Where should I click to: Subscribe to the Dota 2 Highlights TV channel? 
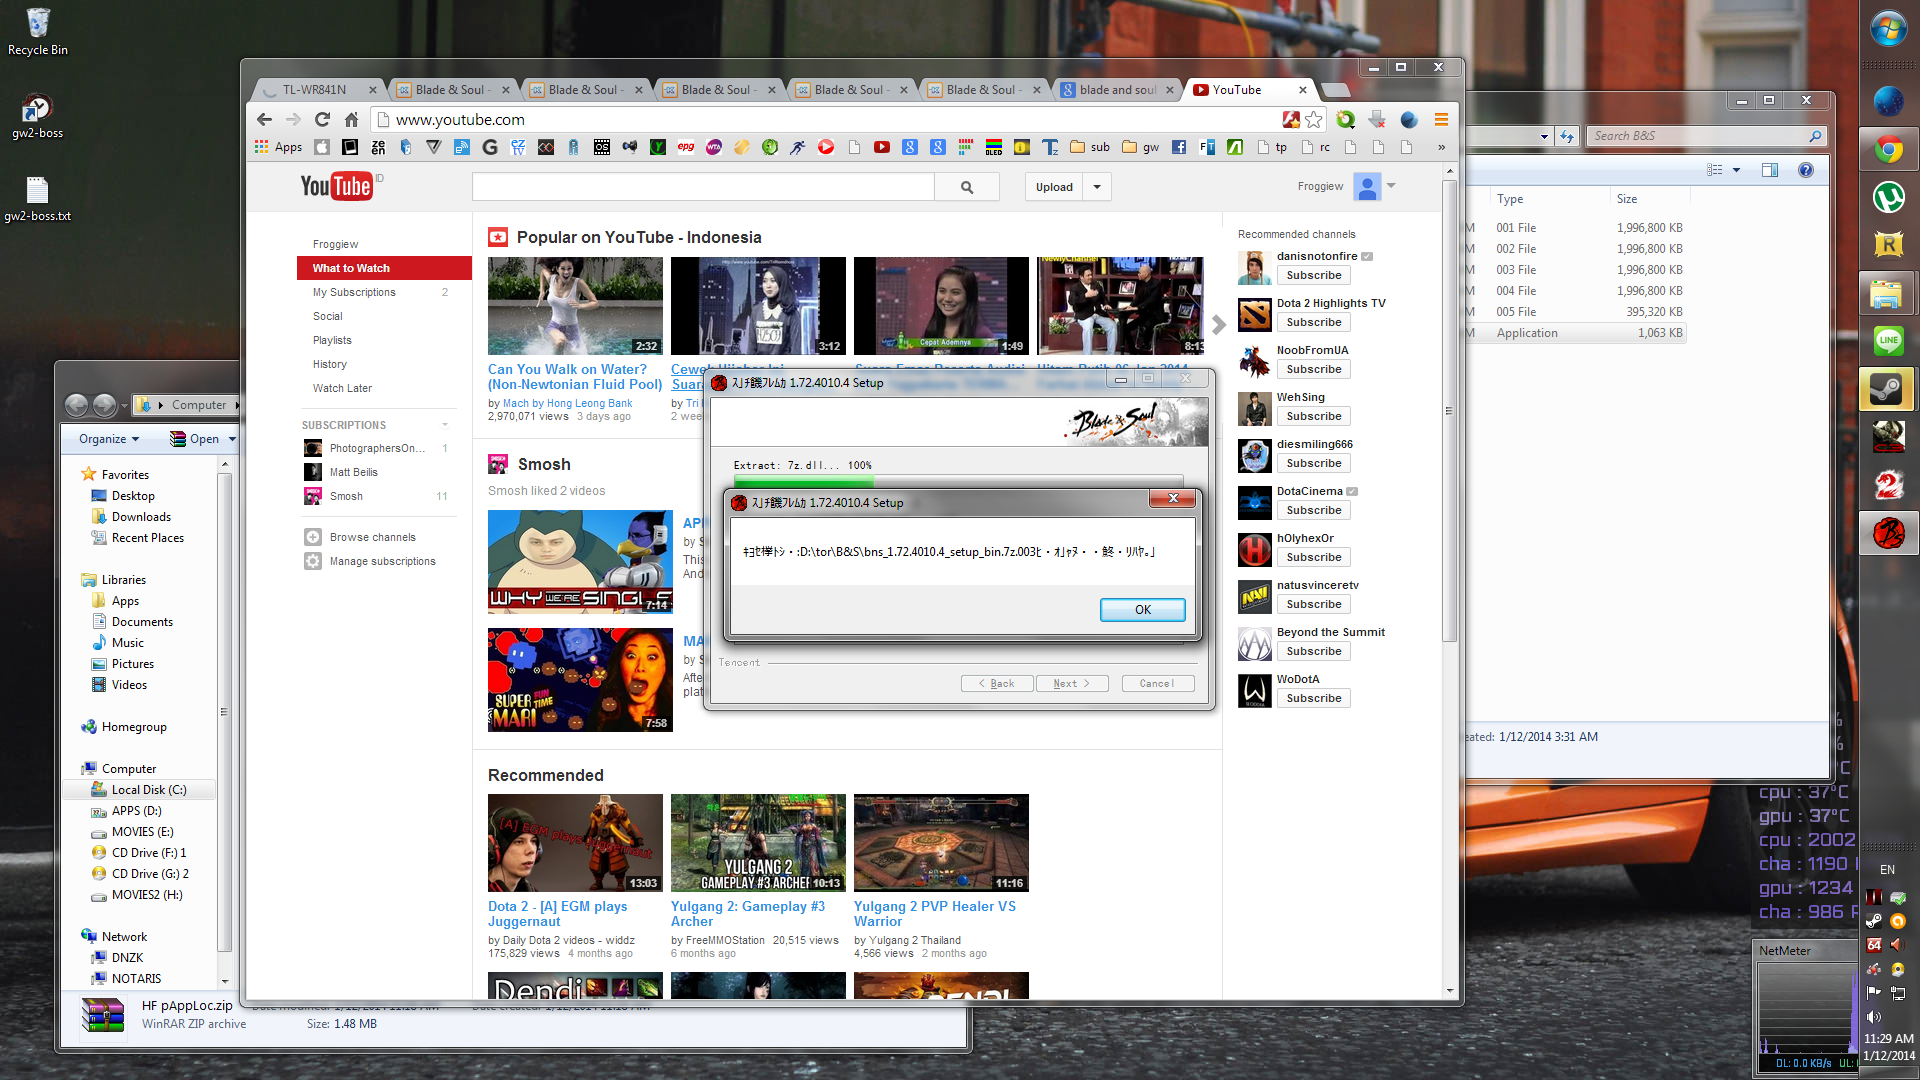[x=1313, y=322]
